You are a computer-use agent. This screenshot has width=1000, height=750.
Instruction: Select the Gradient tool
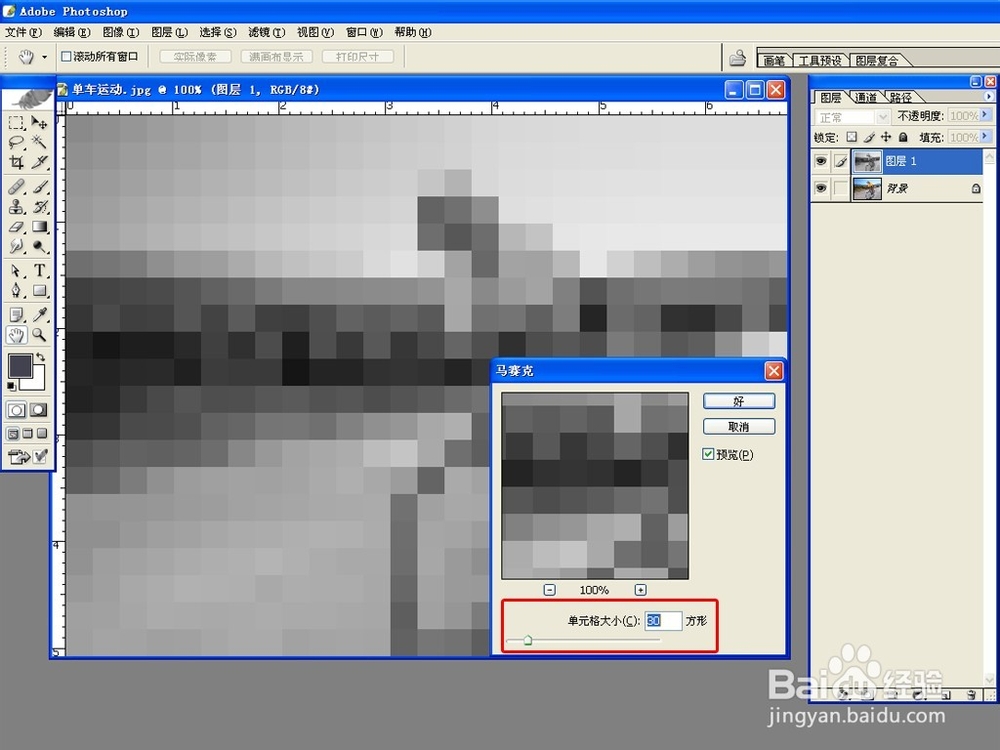point(39,226)
